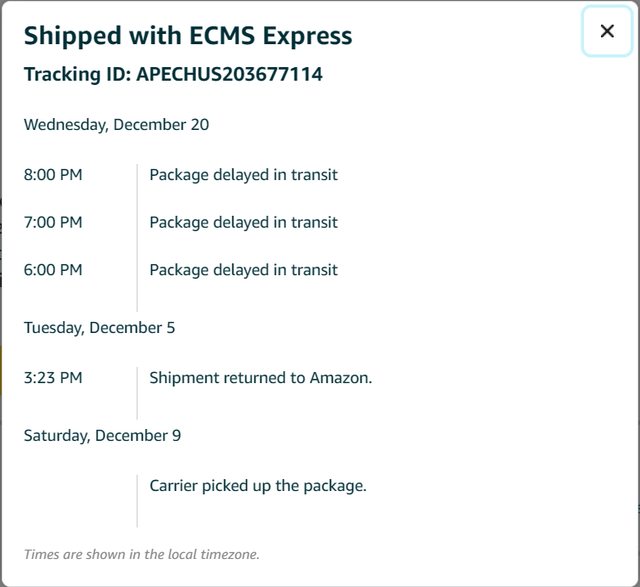Screen dimensions: 640x587
Task: Click the local timezone footnote text
Action: [x=141, y=554]
